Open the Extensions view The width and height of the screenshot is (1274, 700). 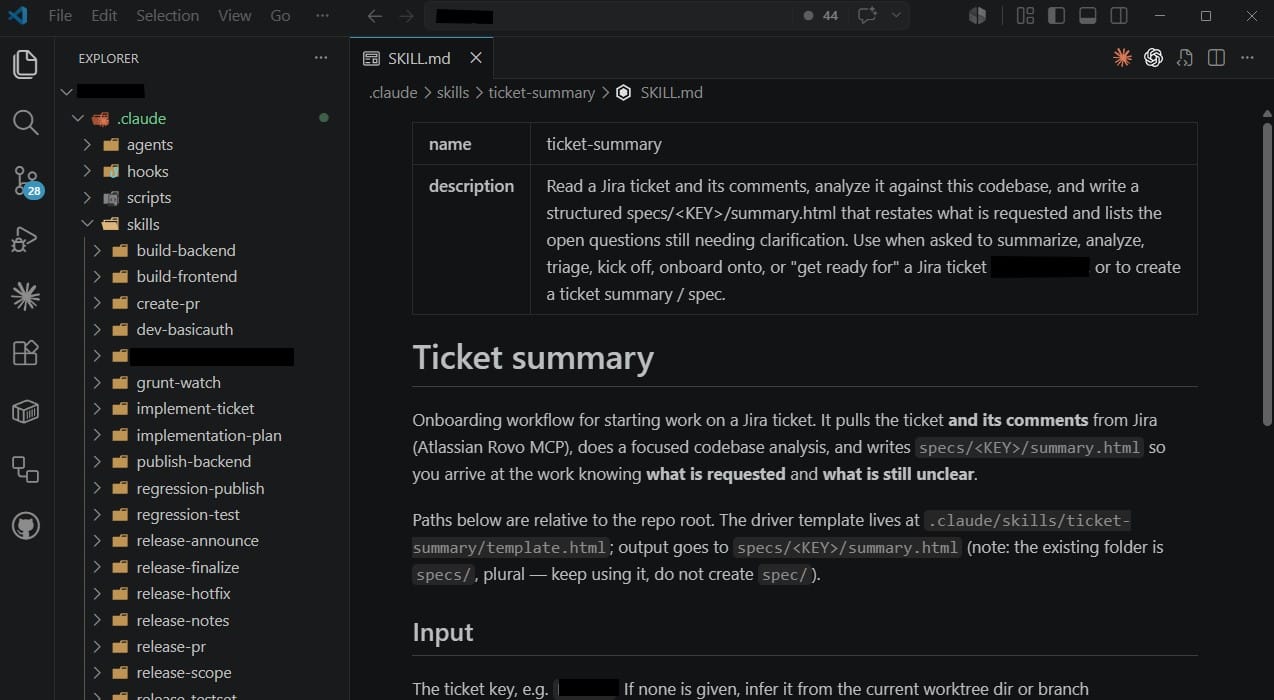click(x=25, y=353)
